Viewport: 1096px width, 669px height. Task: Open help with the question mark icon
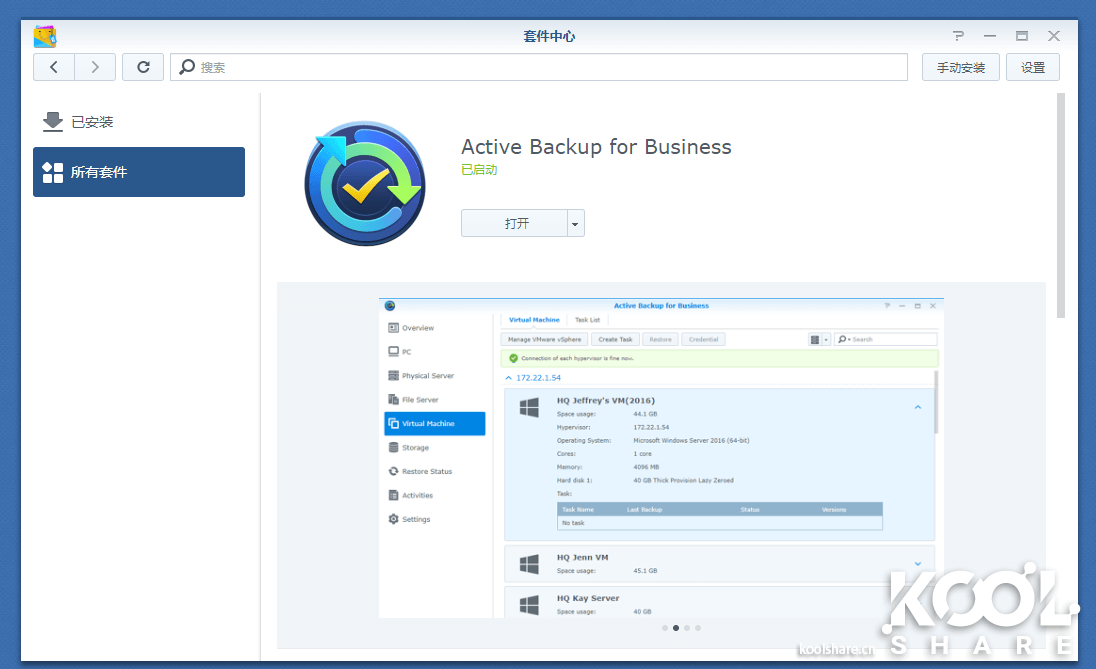pyautogui.click(x=958, y=36)
